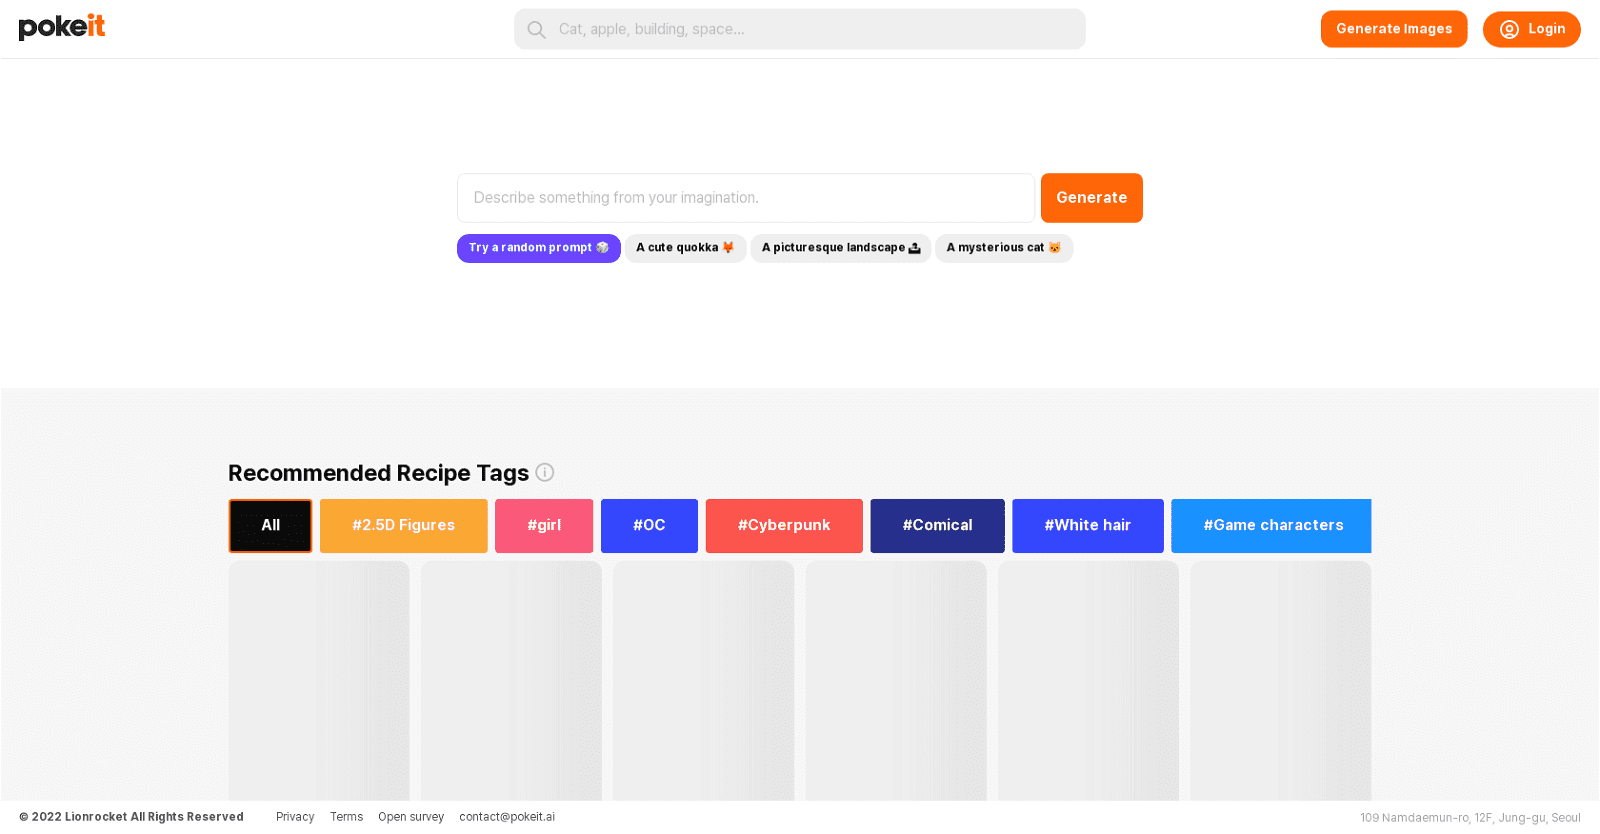
Task: Click the imagination prompt description field
Action: click(x=745, y=198)
